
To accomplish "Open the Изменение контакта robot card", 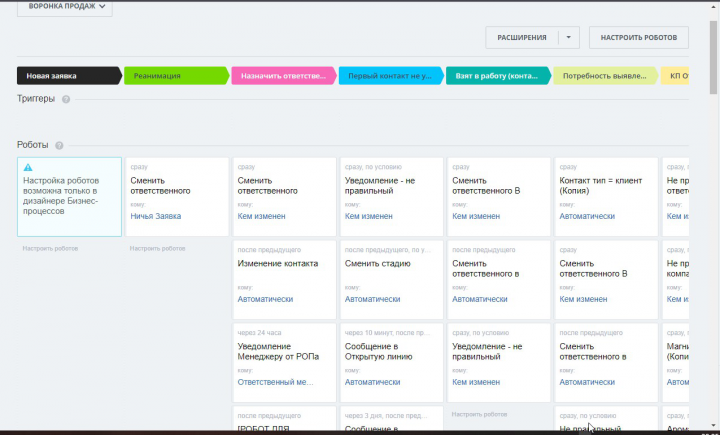I will [x=284, y=280].
